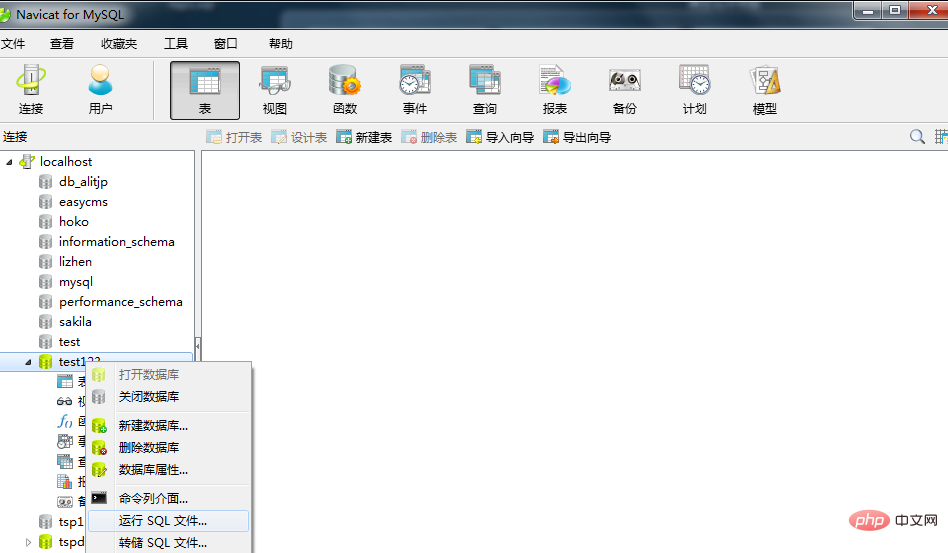Select the performance_schema database
This screenshot has width=948, height=553.
tap(121, 302)
